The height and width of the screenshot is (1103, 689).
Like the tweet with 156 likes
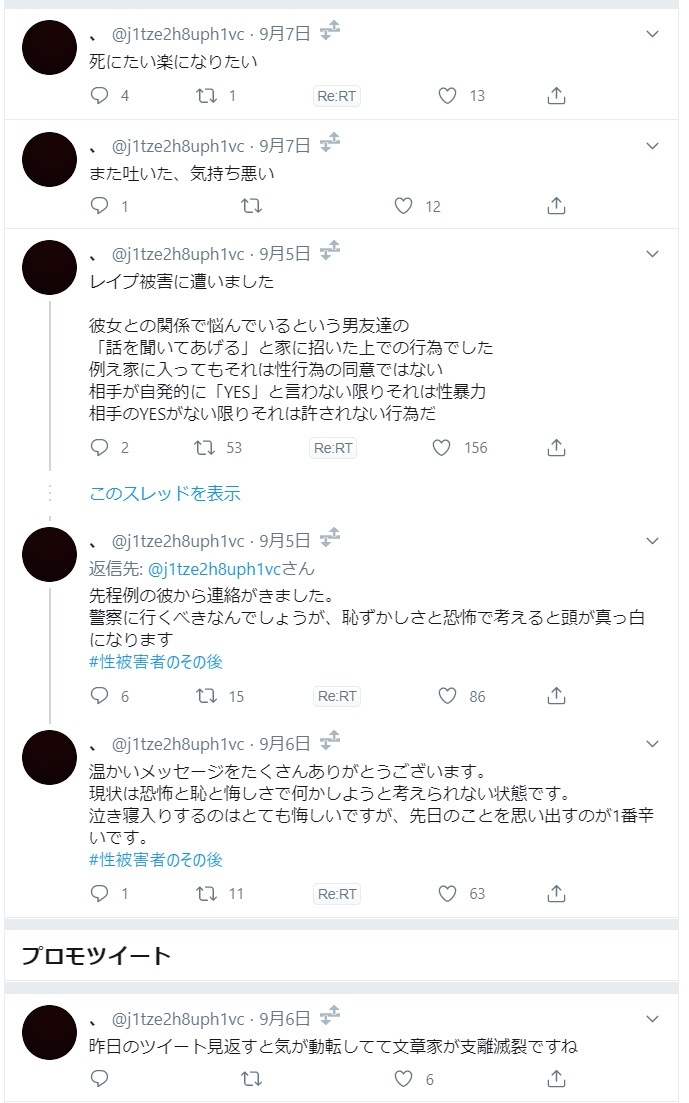[442, 448]
